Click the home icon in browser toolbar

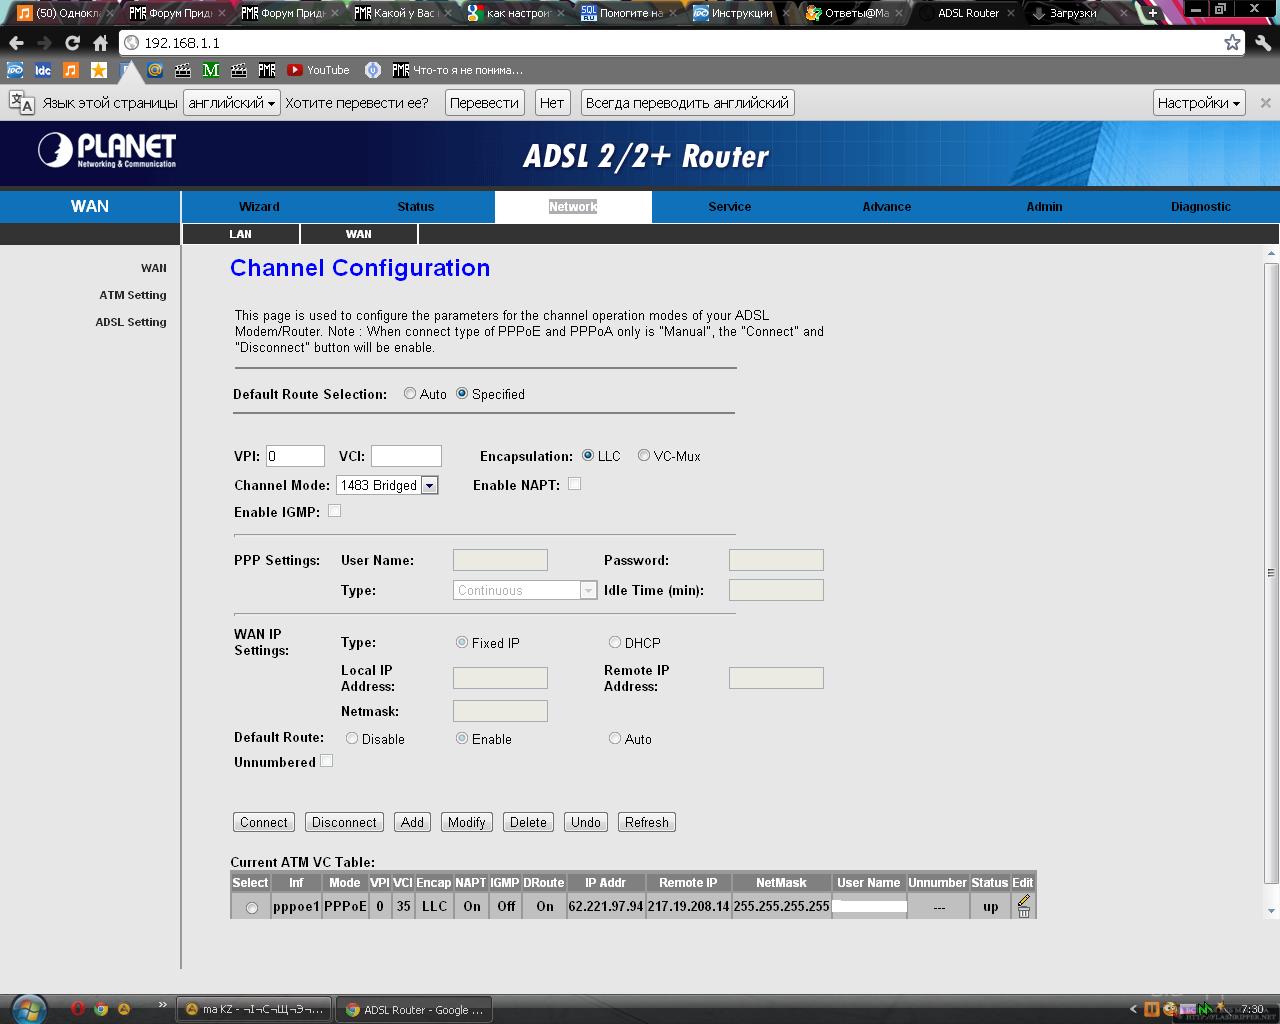[100, 43]
